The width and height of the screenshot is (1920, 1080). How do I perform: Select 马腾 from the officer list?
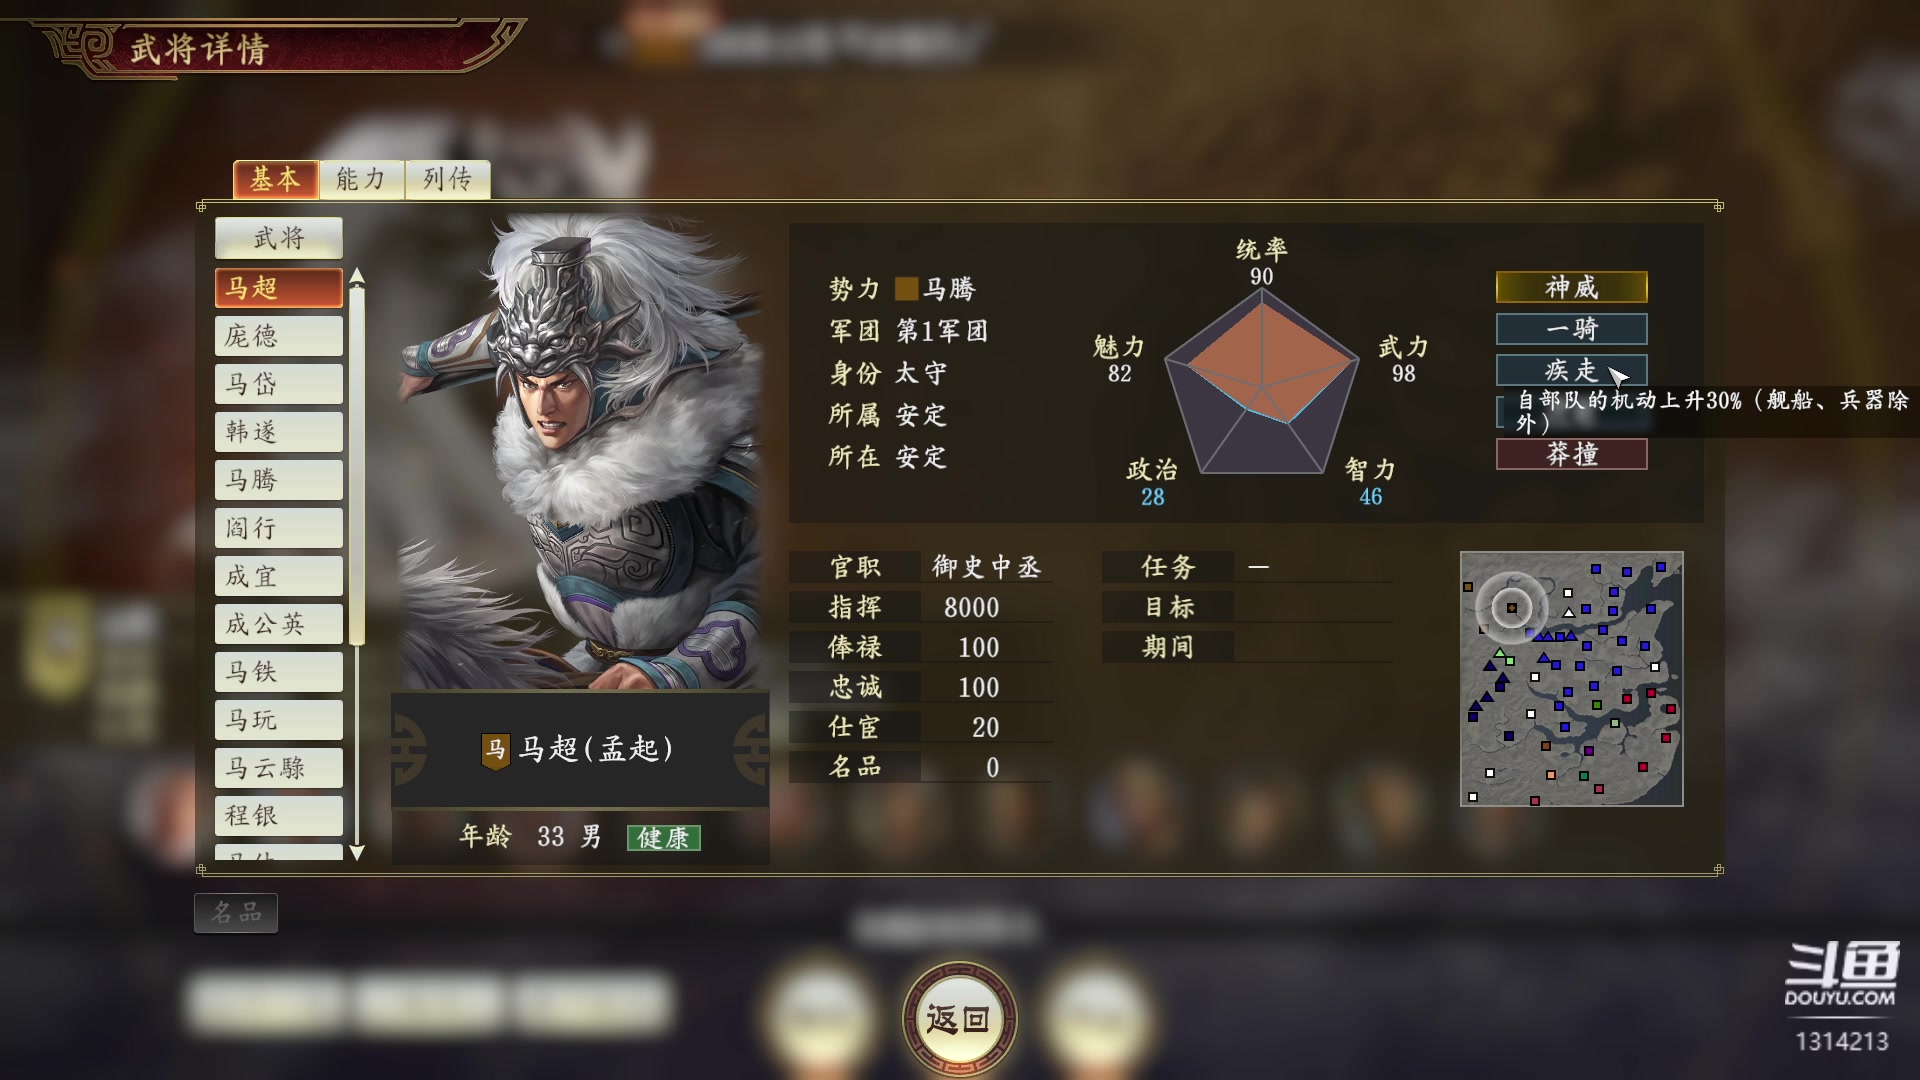(279, 480)
